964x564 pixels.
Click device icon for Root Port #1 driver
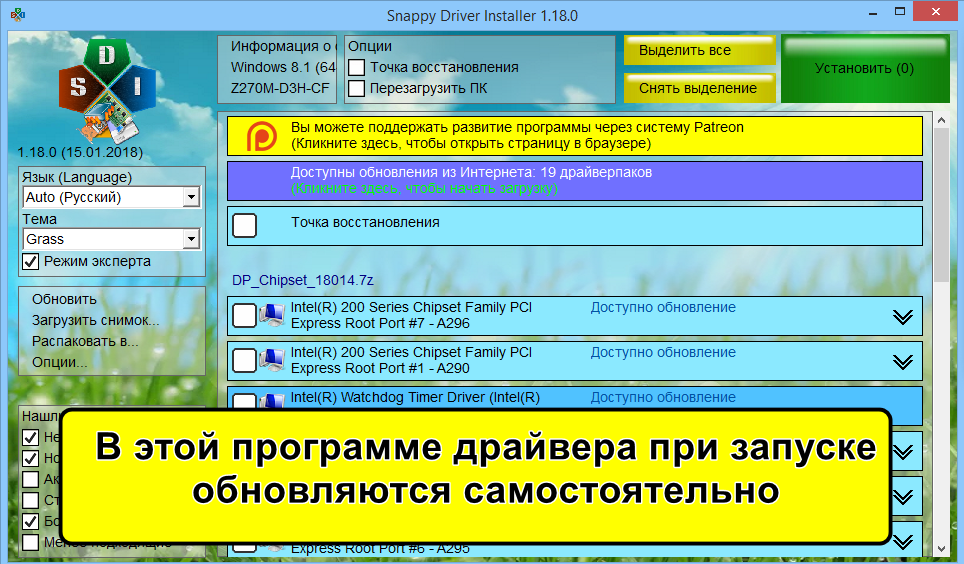tap(272, 361)
